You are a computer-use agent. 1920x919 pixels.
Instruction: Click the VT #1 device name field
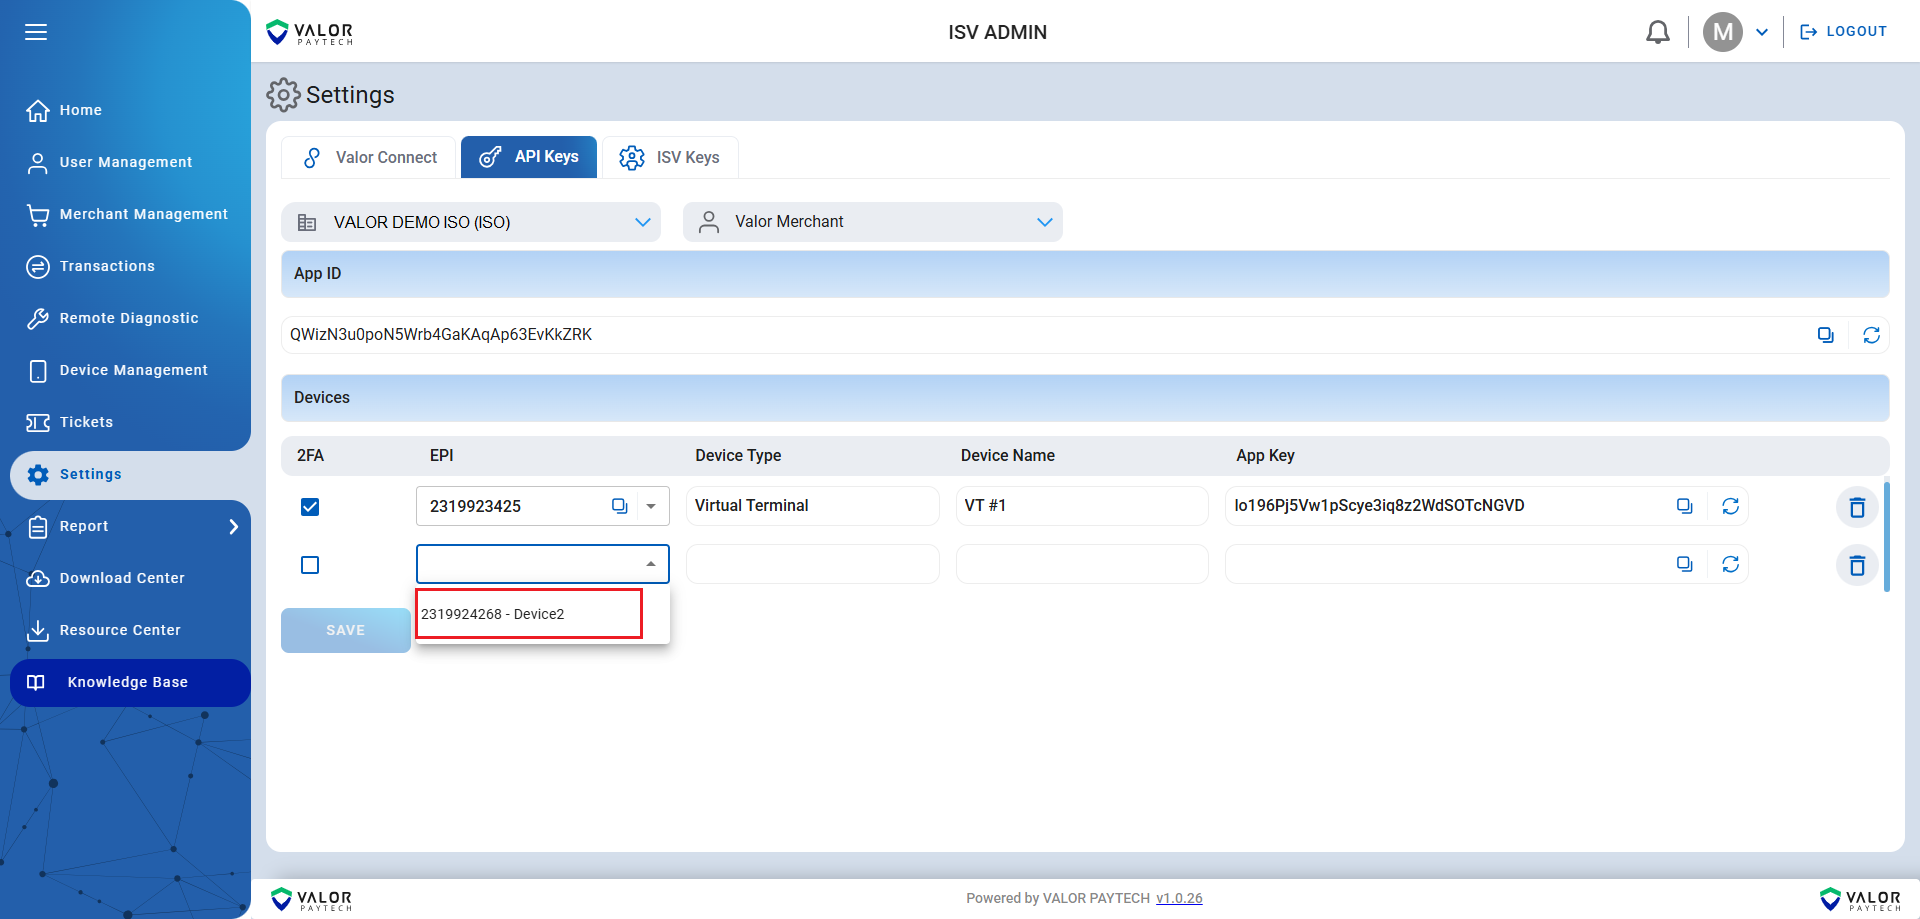(x=1082, y=506)
